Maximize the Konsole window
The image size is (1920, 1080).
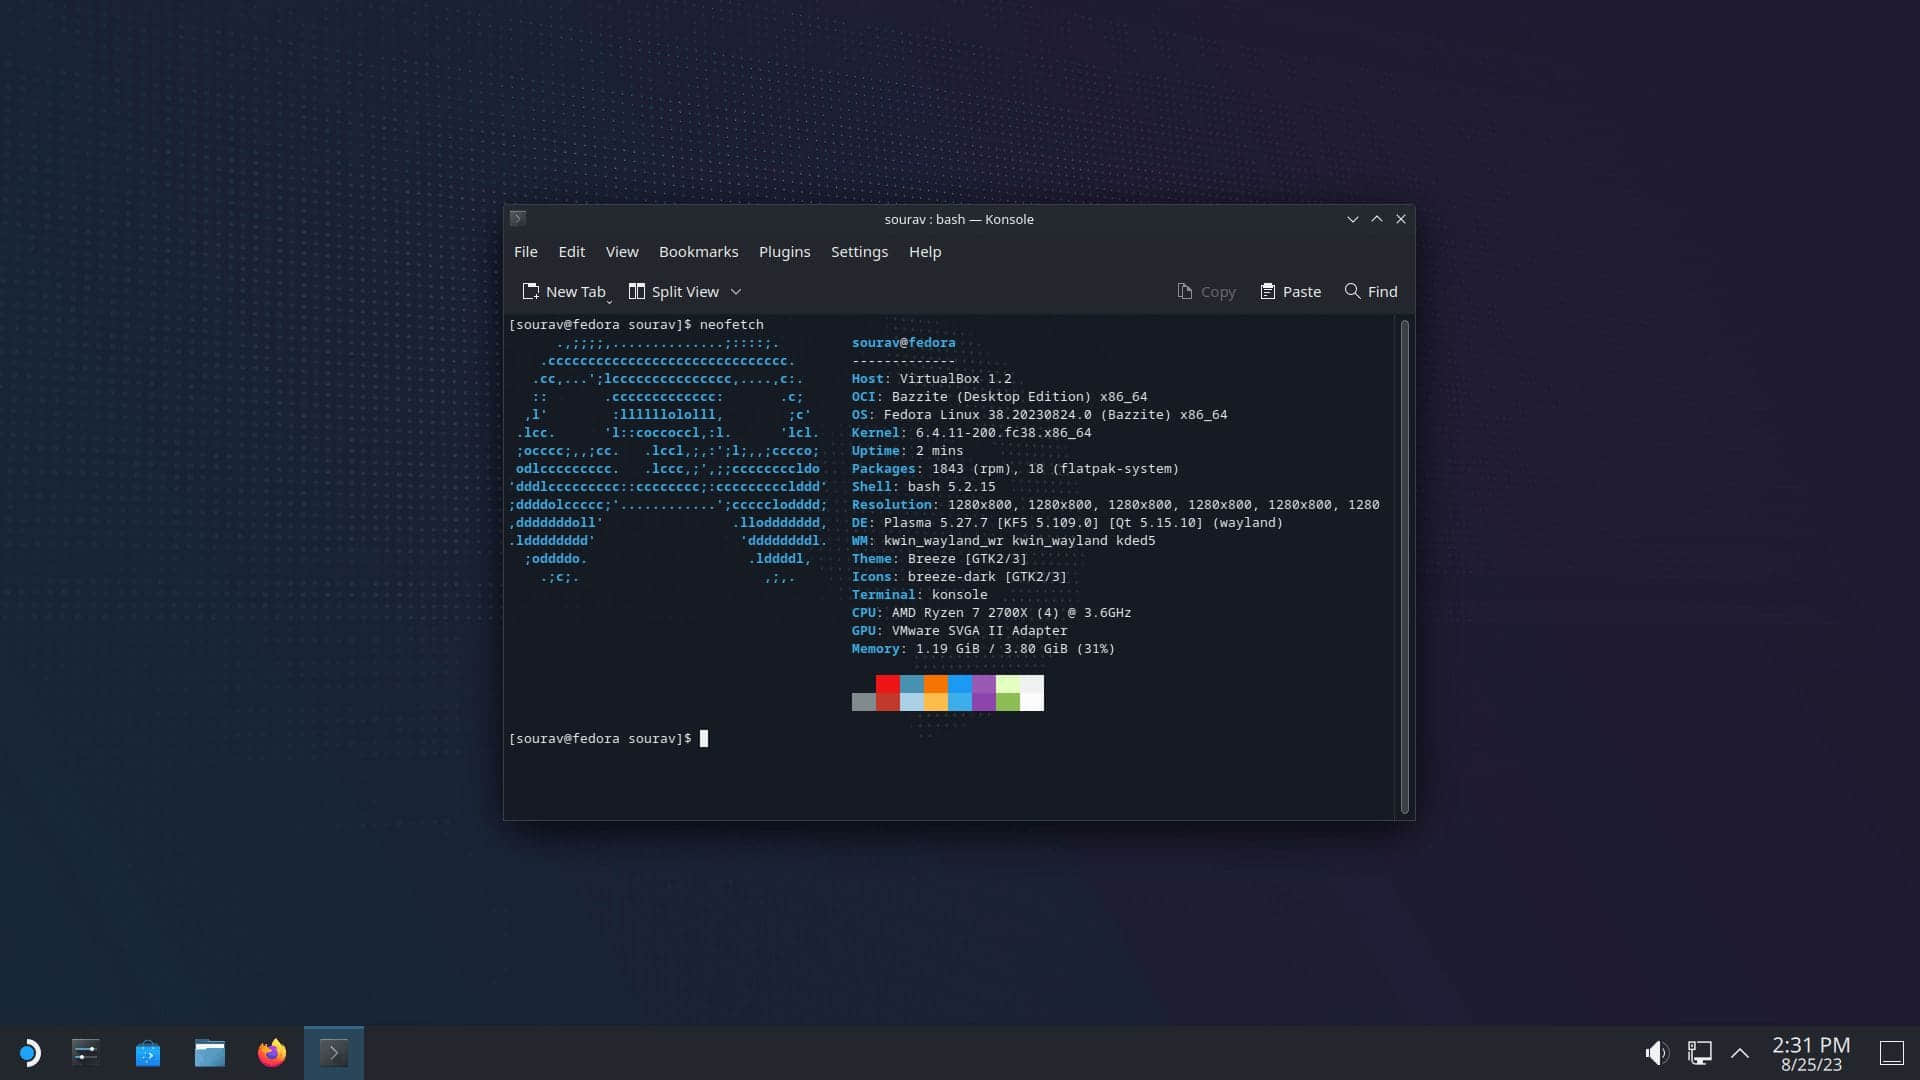(1377, 219)
